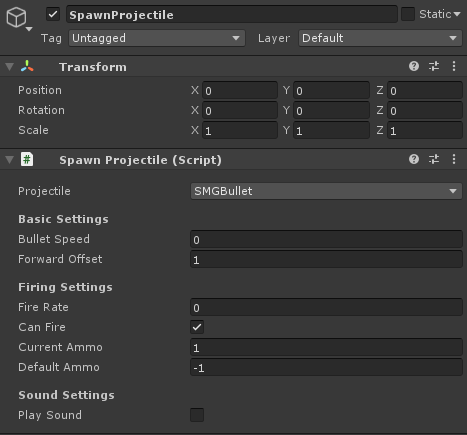Open the Tag dropdown showing Untagged
Viewport: 467px width, 435px height.
coord(157,38)
